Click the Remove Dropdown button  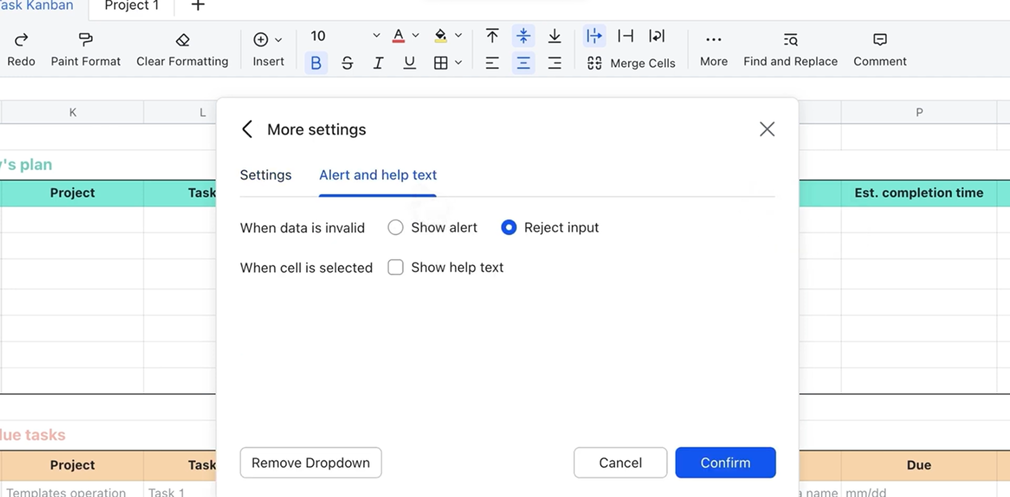point(311,463)
